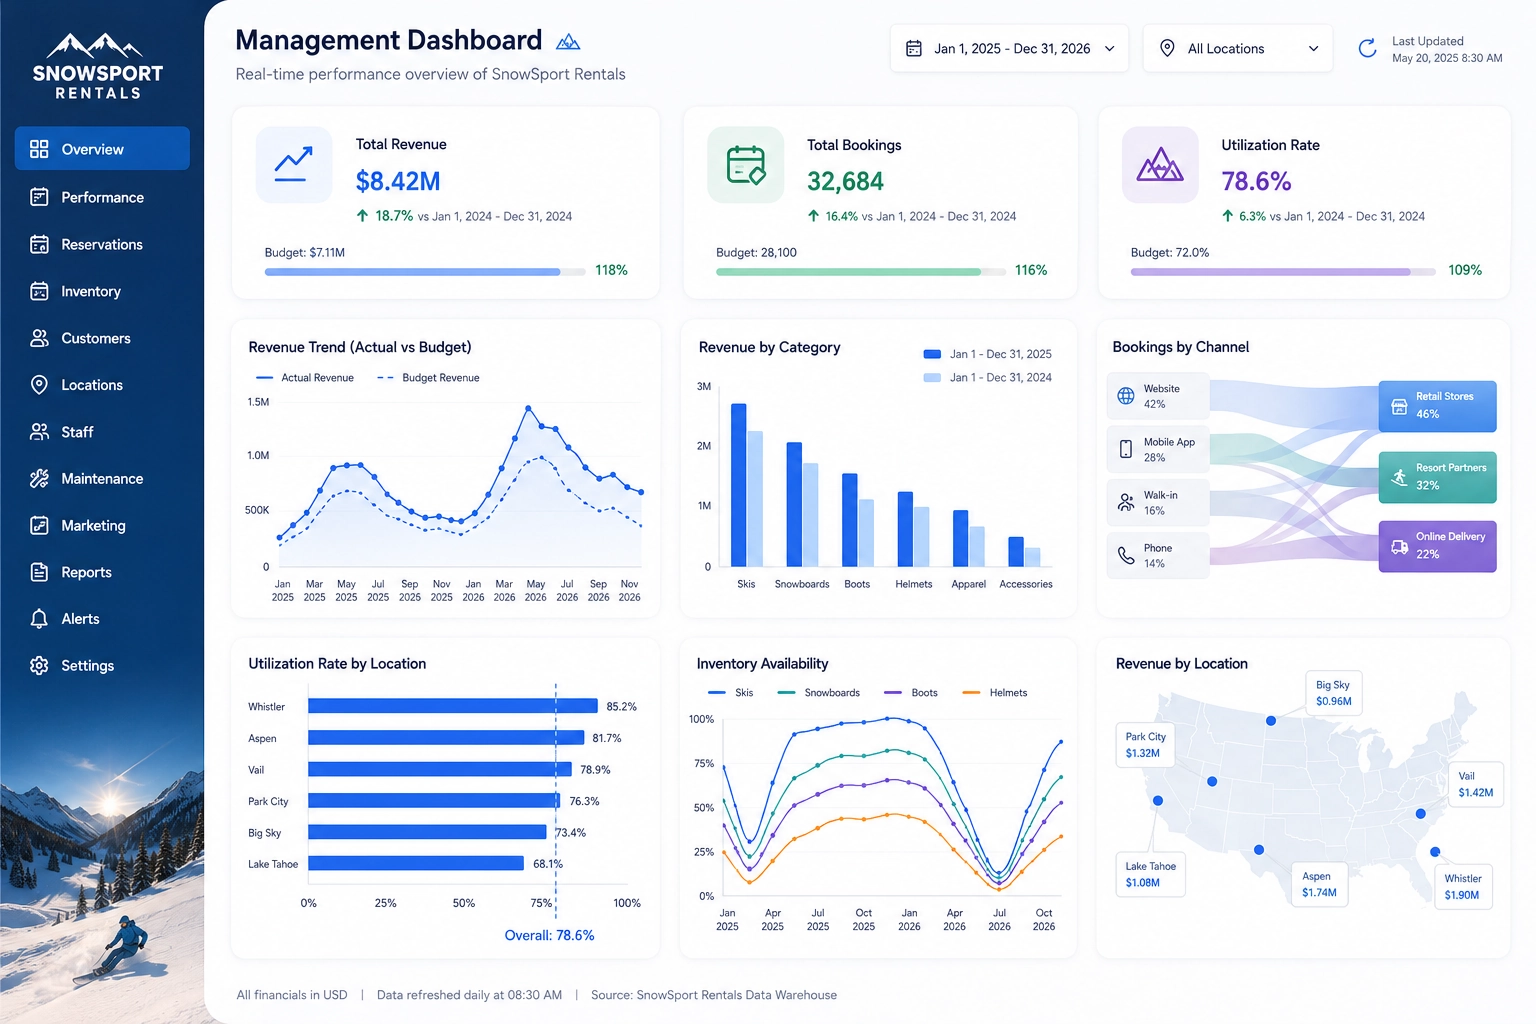1536x1024 pixels.
Task: Toggle Snowboards series in Inventory legend
Action: tap(819, 692)
